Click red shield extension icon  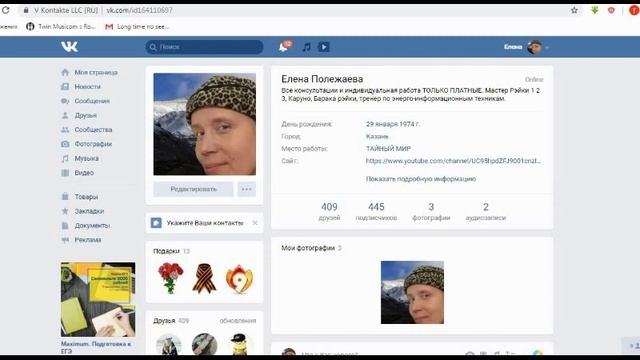coord(611,10)
